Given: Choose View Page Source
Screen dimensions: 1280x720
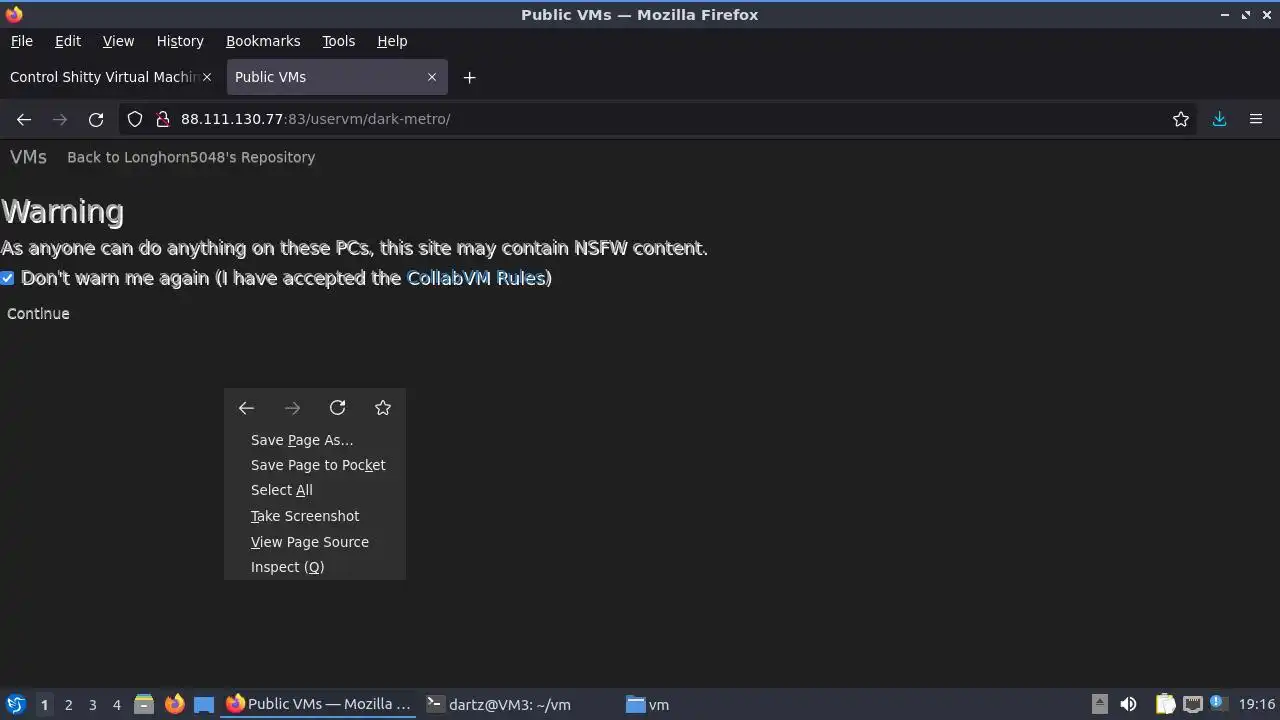Looking at the screenshot, I should tap(315, 542).
